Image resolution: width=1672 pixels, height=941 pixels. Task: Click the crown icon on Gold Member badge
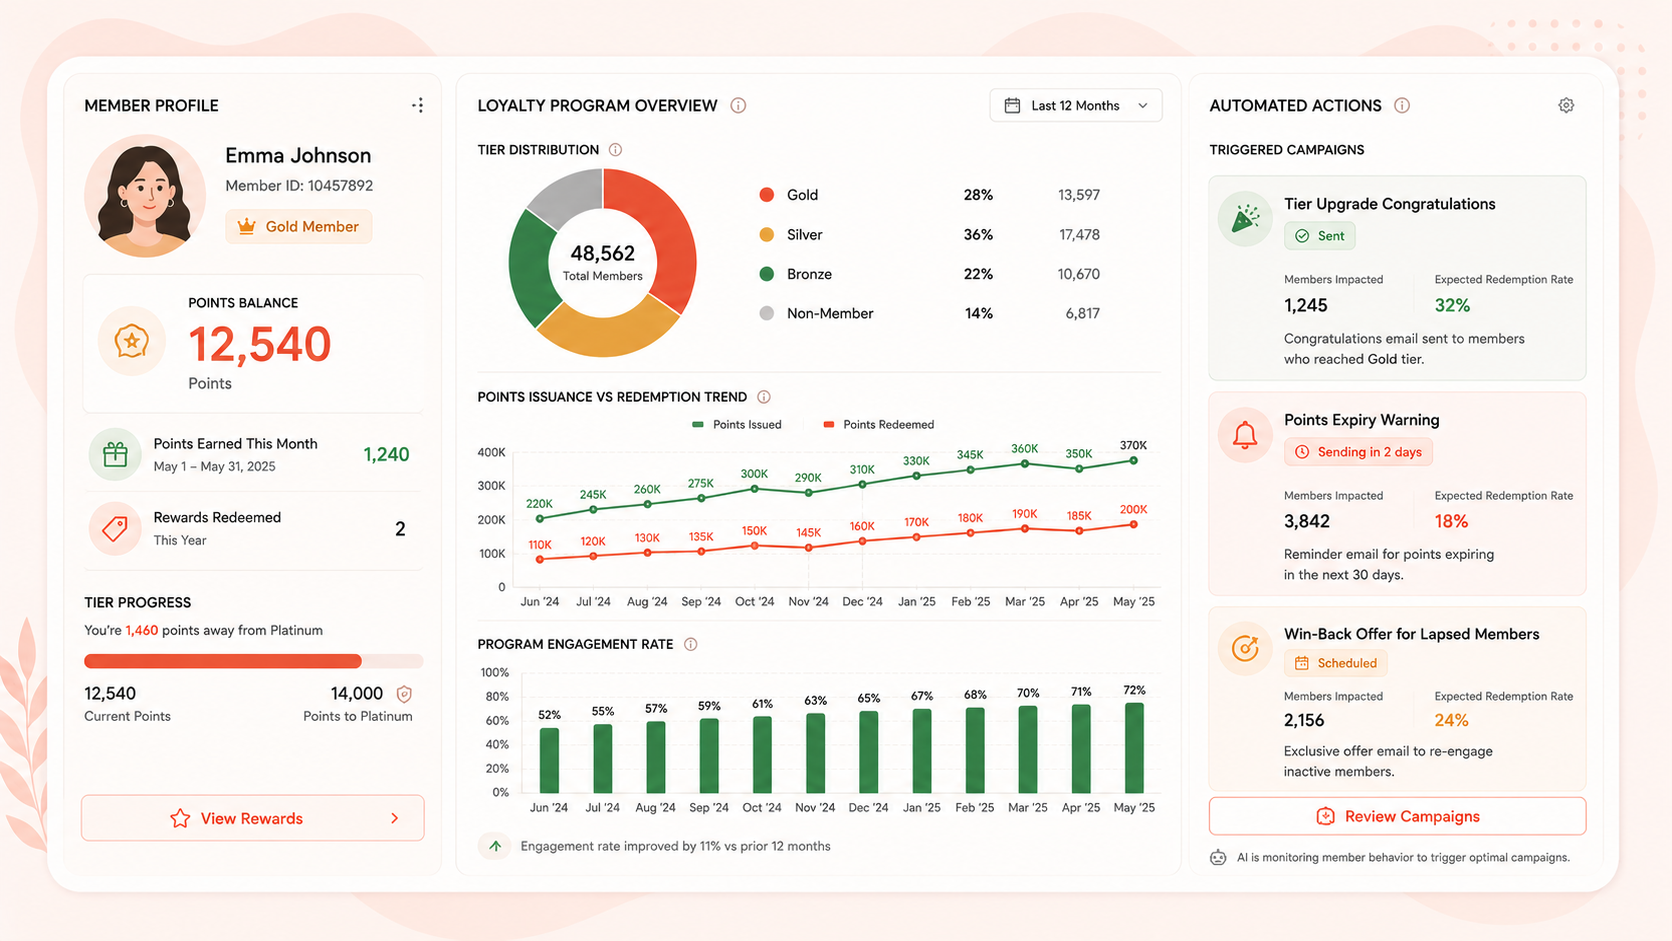coord(246,226)
